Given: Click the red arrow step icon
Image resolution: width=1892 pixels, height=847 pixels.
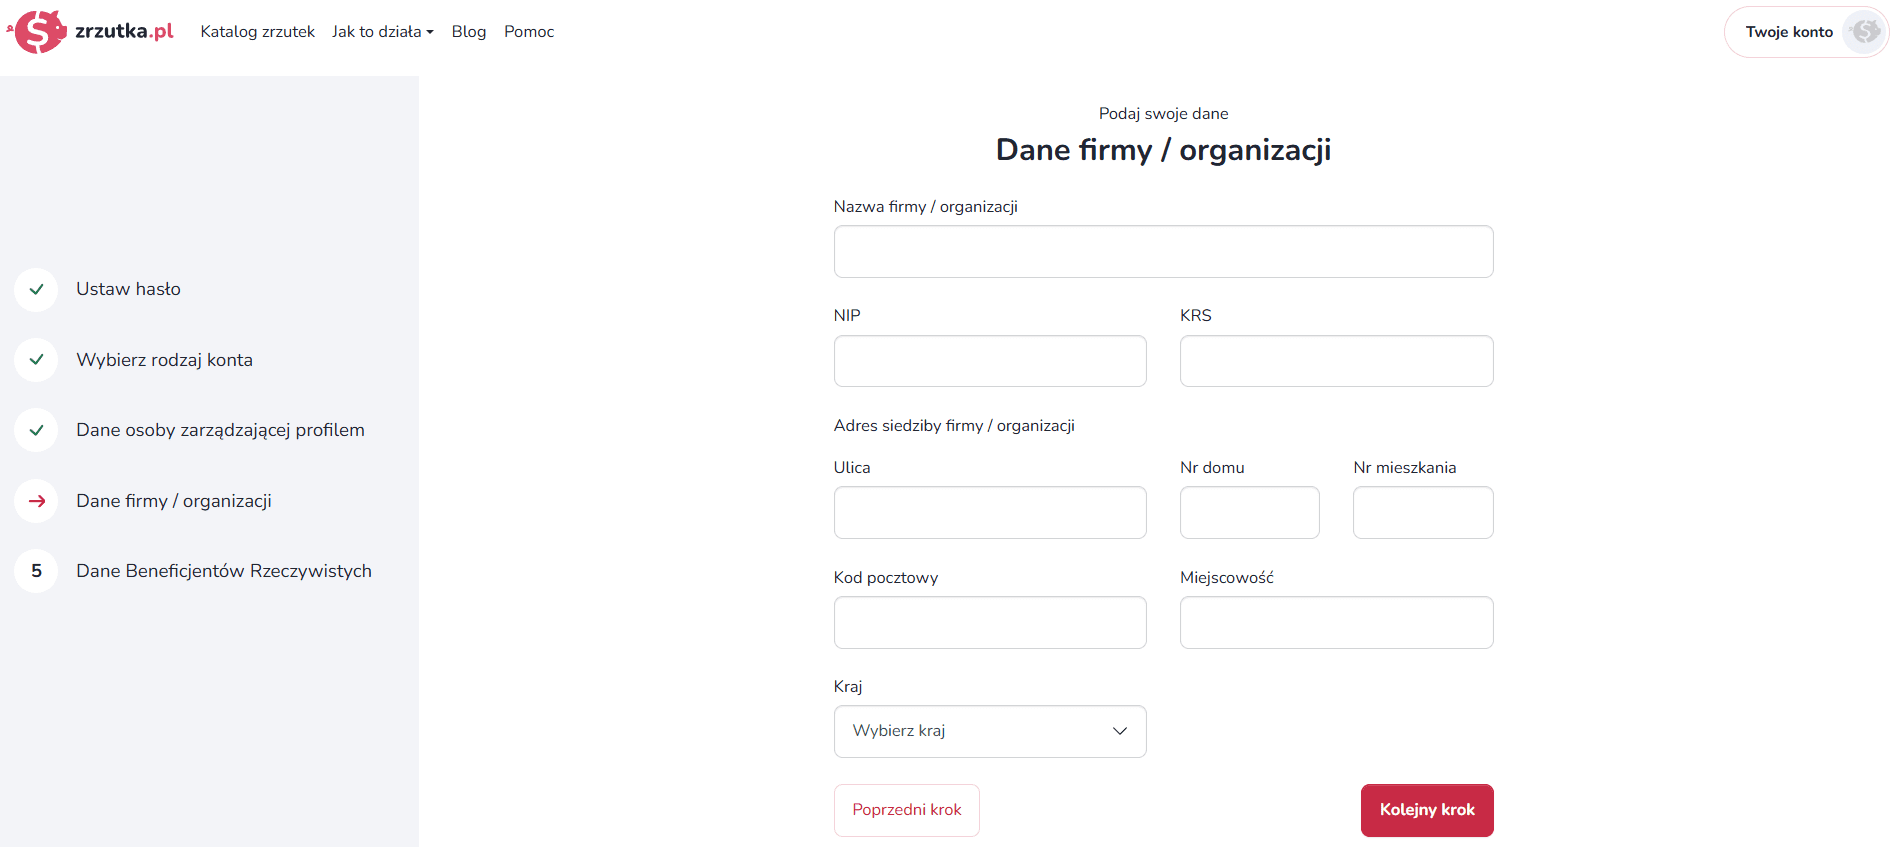Looking at the screenshot, I should point(36,501).
